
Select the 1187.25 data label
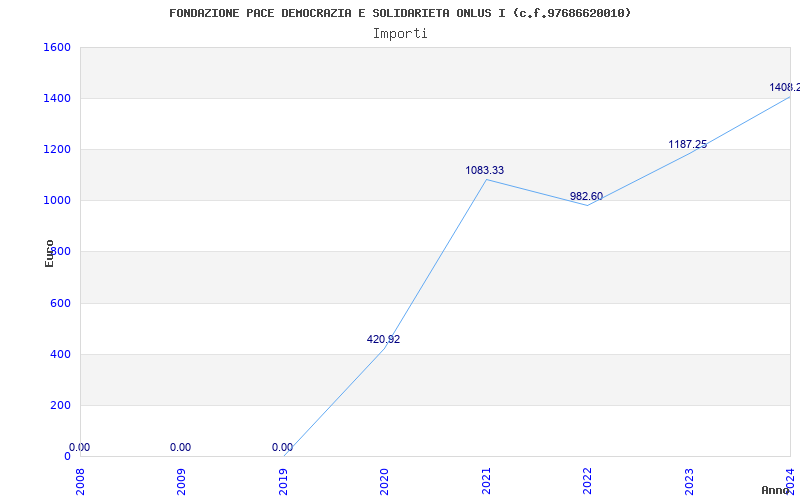(688, 144)
